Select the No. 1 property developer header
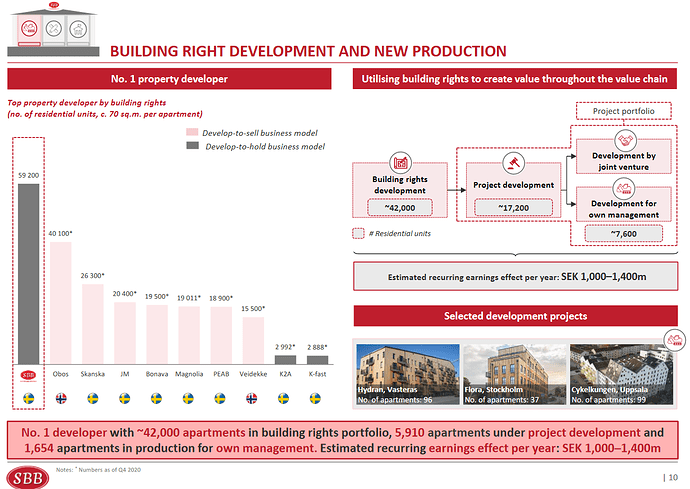The height and width of the screenshot is (489, 690). click(x=176, y=78)
